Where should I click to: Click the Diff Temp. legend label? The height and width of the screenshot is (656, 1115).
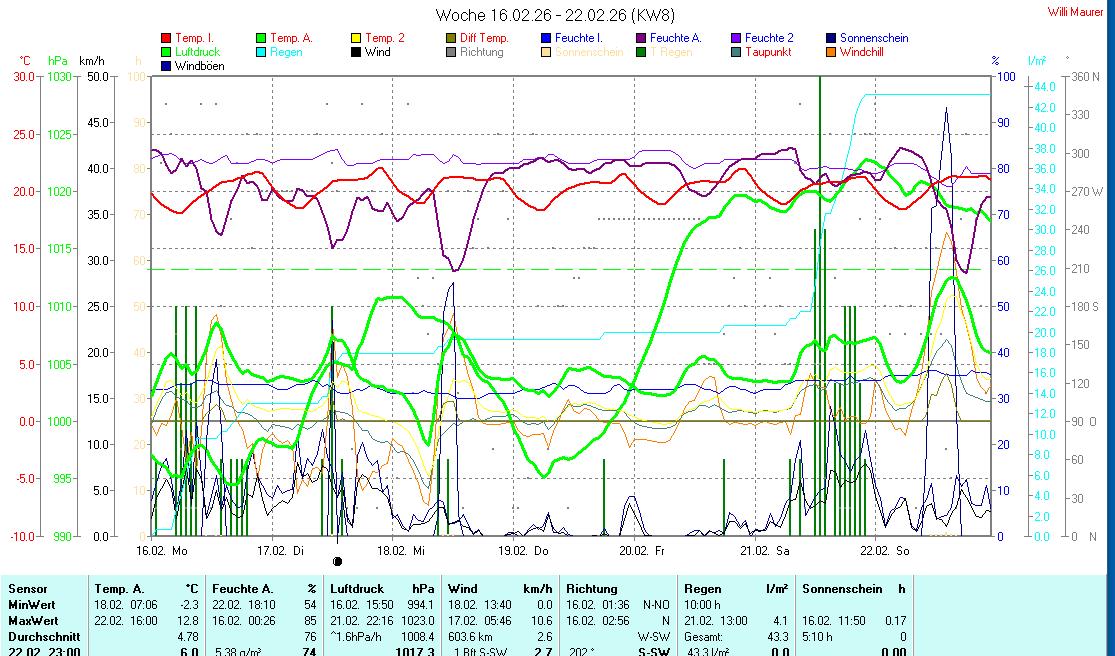tap(484, 38)
